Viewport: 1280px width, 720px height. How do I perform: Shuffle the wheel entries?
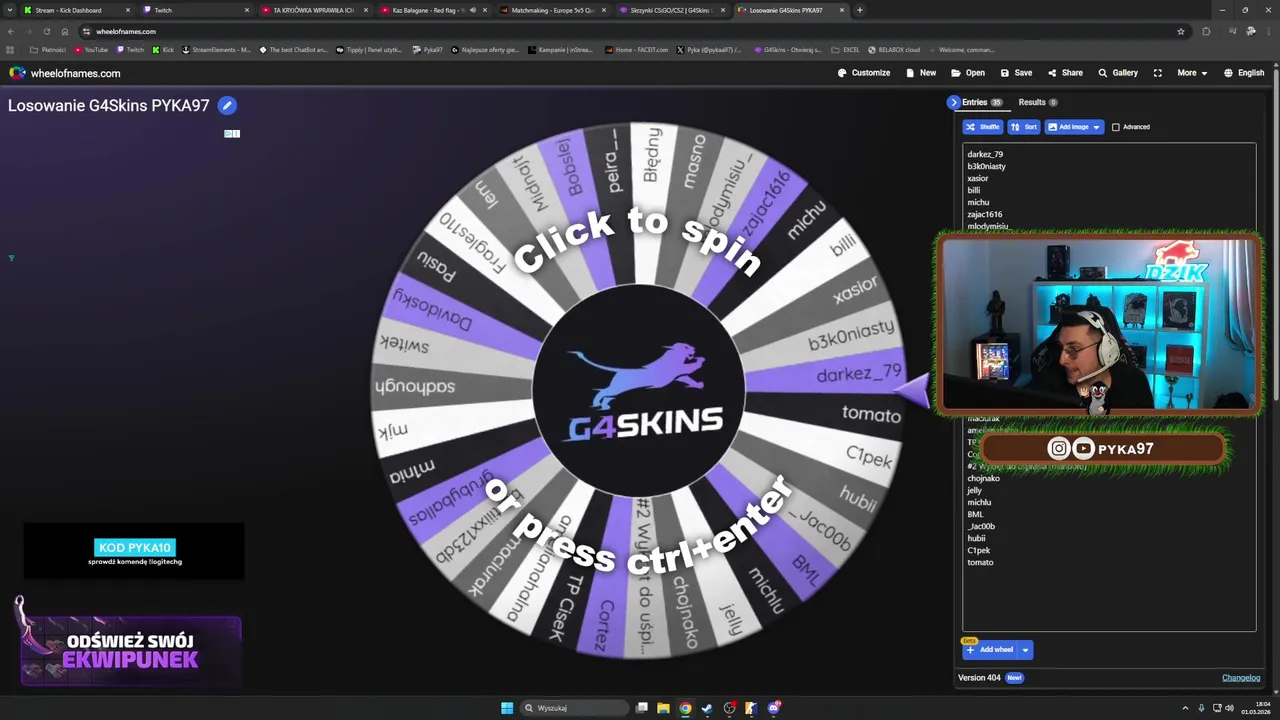[982, 127]
